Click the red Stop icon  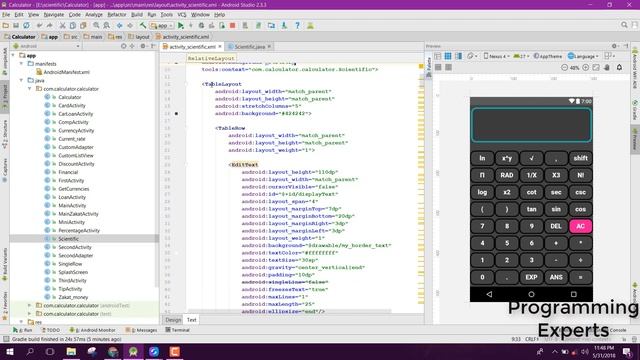tap(233, 25)
